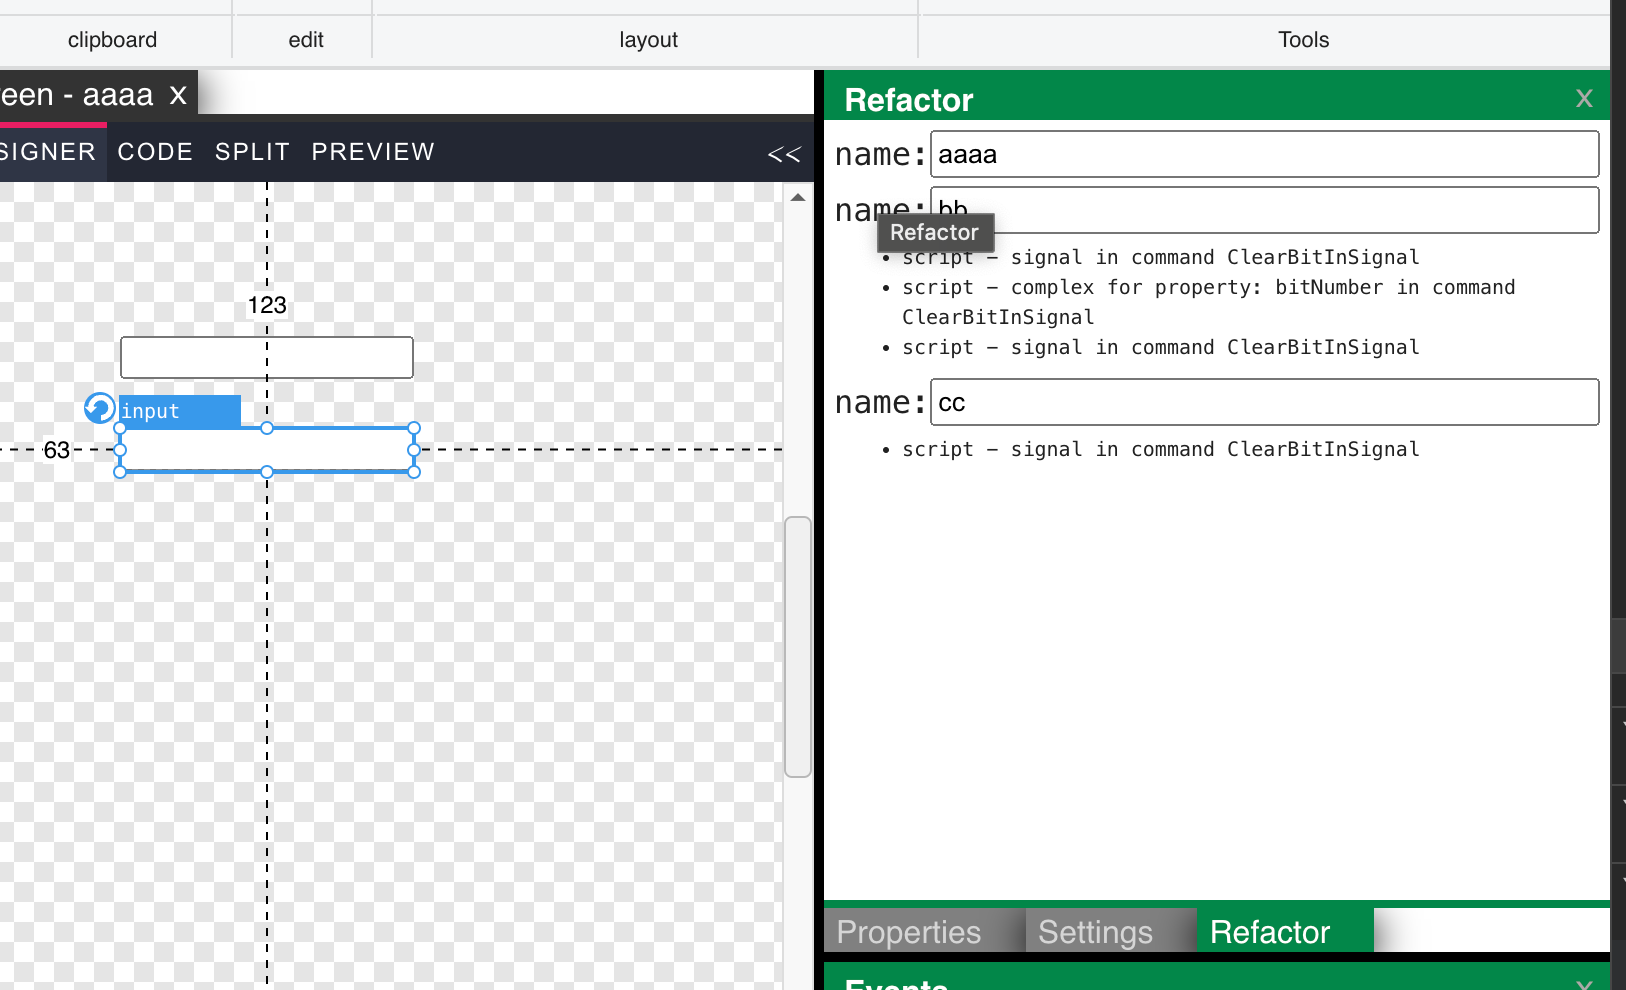The height and width of the screenshot is (990, 1626).
Task: Switch to the SPLIT view
Action: 252,152
